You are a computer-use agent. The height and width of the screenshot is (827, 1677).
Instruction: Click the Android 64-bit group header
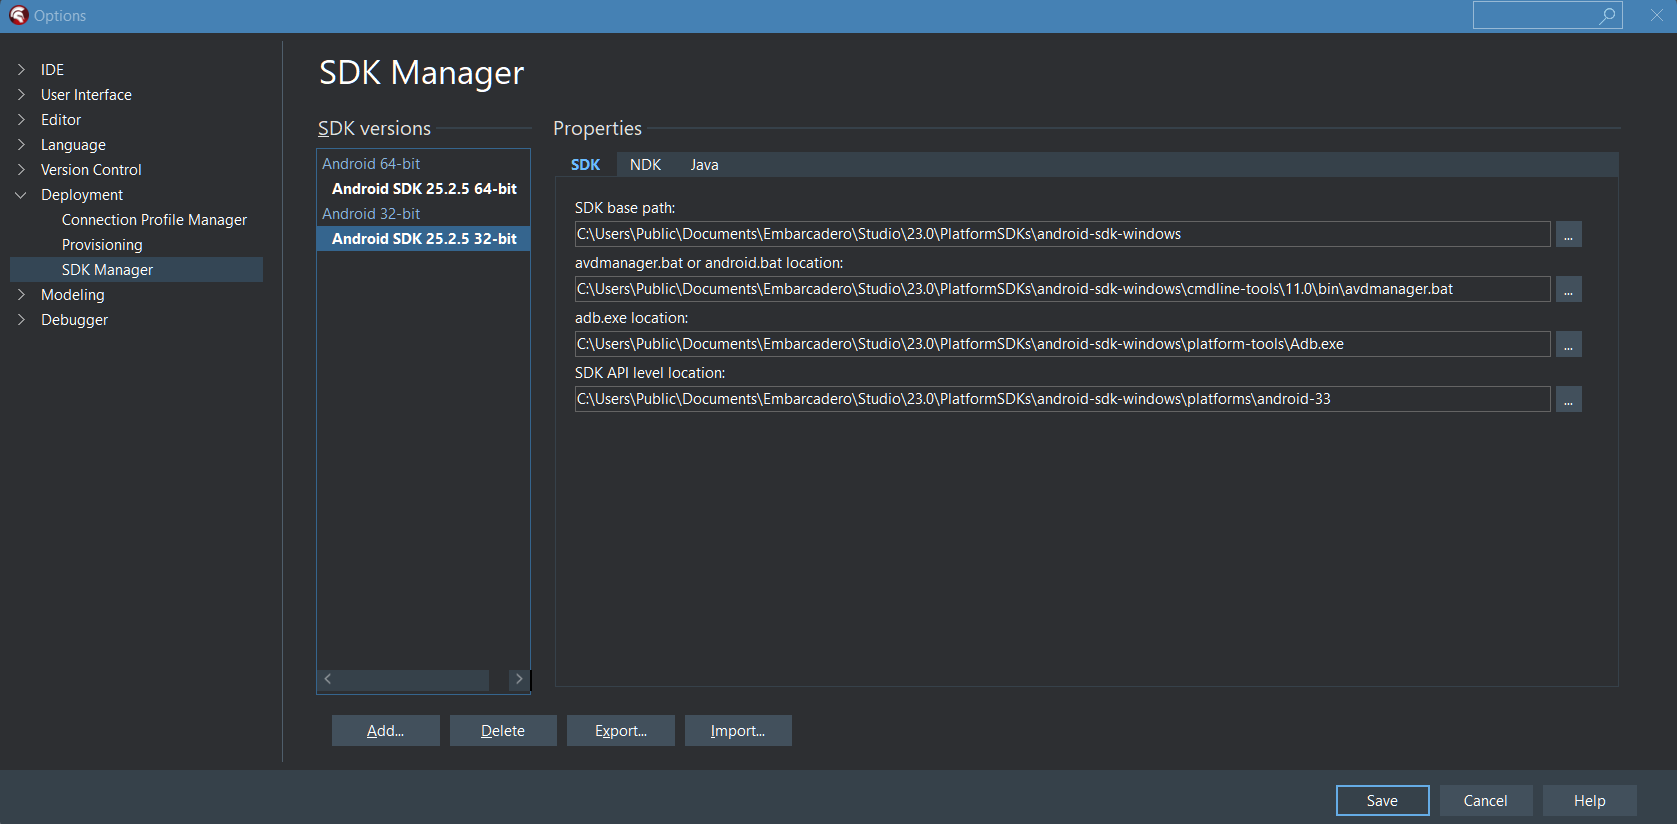click(x=371, y=164)
